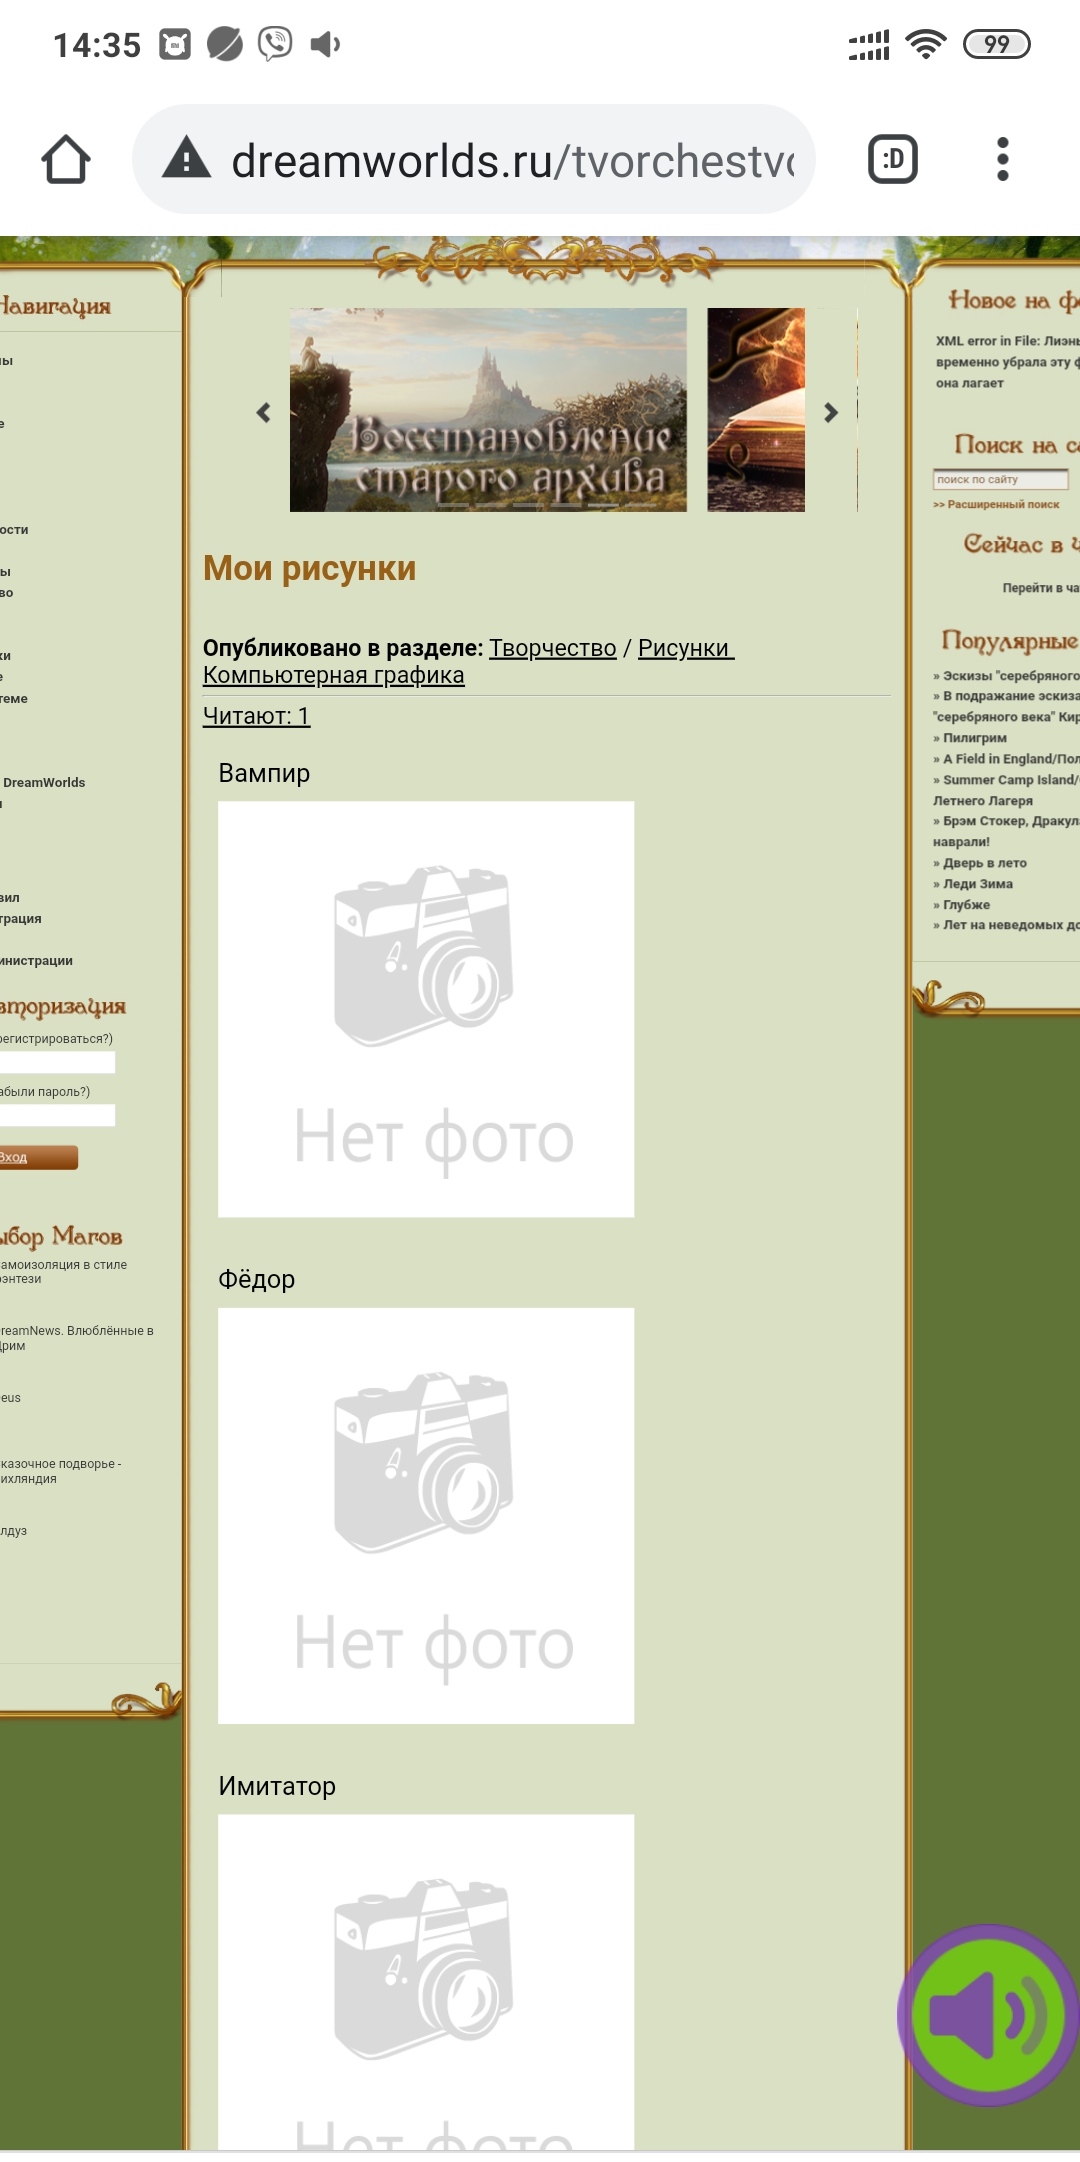This screenshot has width=1080, height=2162.
Task: Focus the site search field
Action: [x=999, y=480]
